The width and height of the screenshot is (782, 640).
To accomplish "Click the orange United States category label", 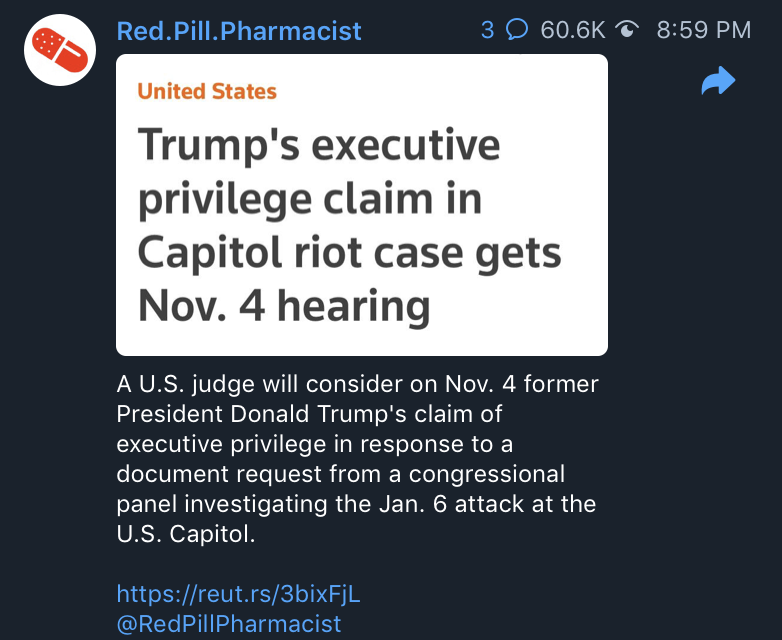I will pyautogui.click(x=207, y=91).
